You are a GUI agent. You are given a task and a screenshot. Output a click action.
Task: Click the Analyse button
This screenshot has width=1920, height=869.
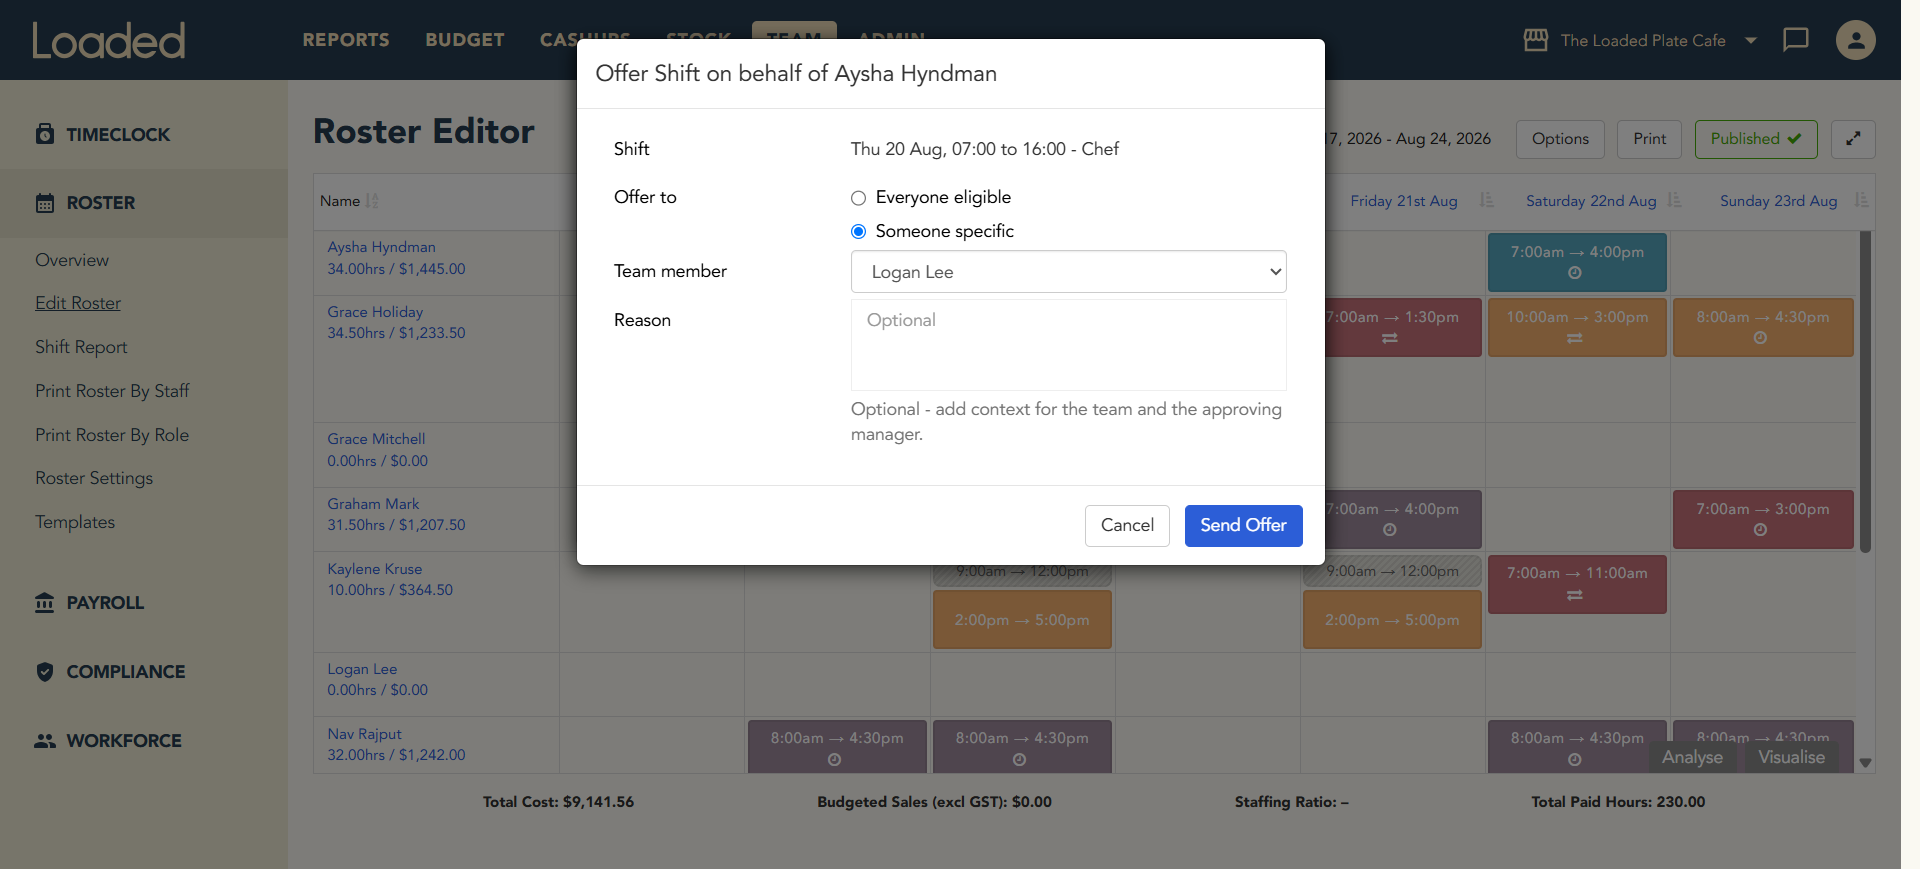click(x=1692, y=757)
